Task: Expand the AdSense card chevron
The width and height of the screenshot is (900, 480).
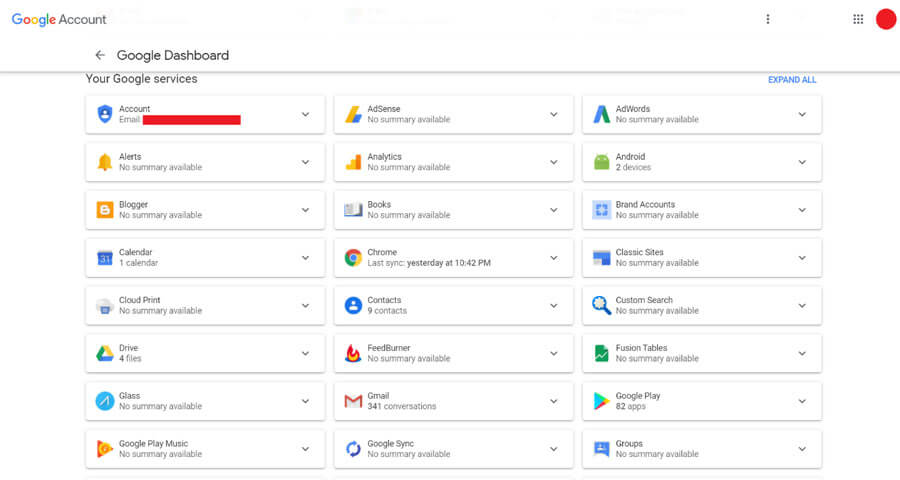Action: tap(554, 114)
